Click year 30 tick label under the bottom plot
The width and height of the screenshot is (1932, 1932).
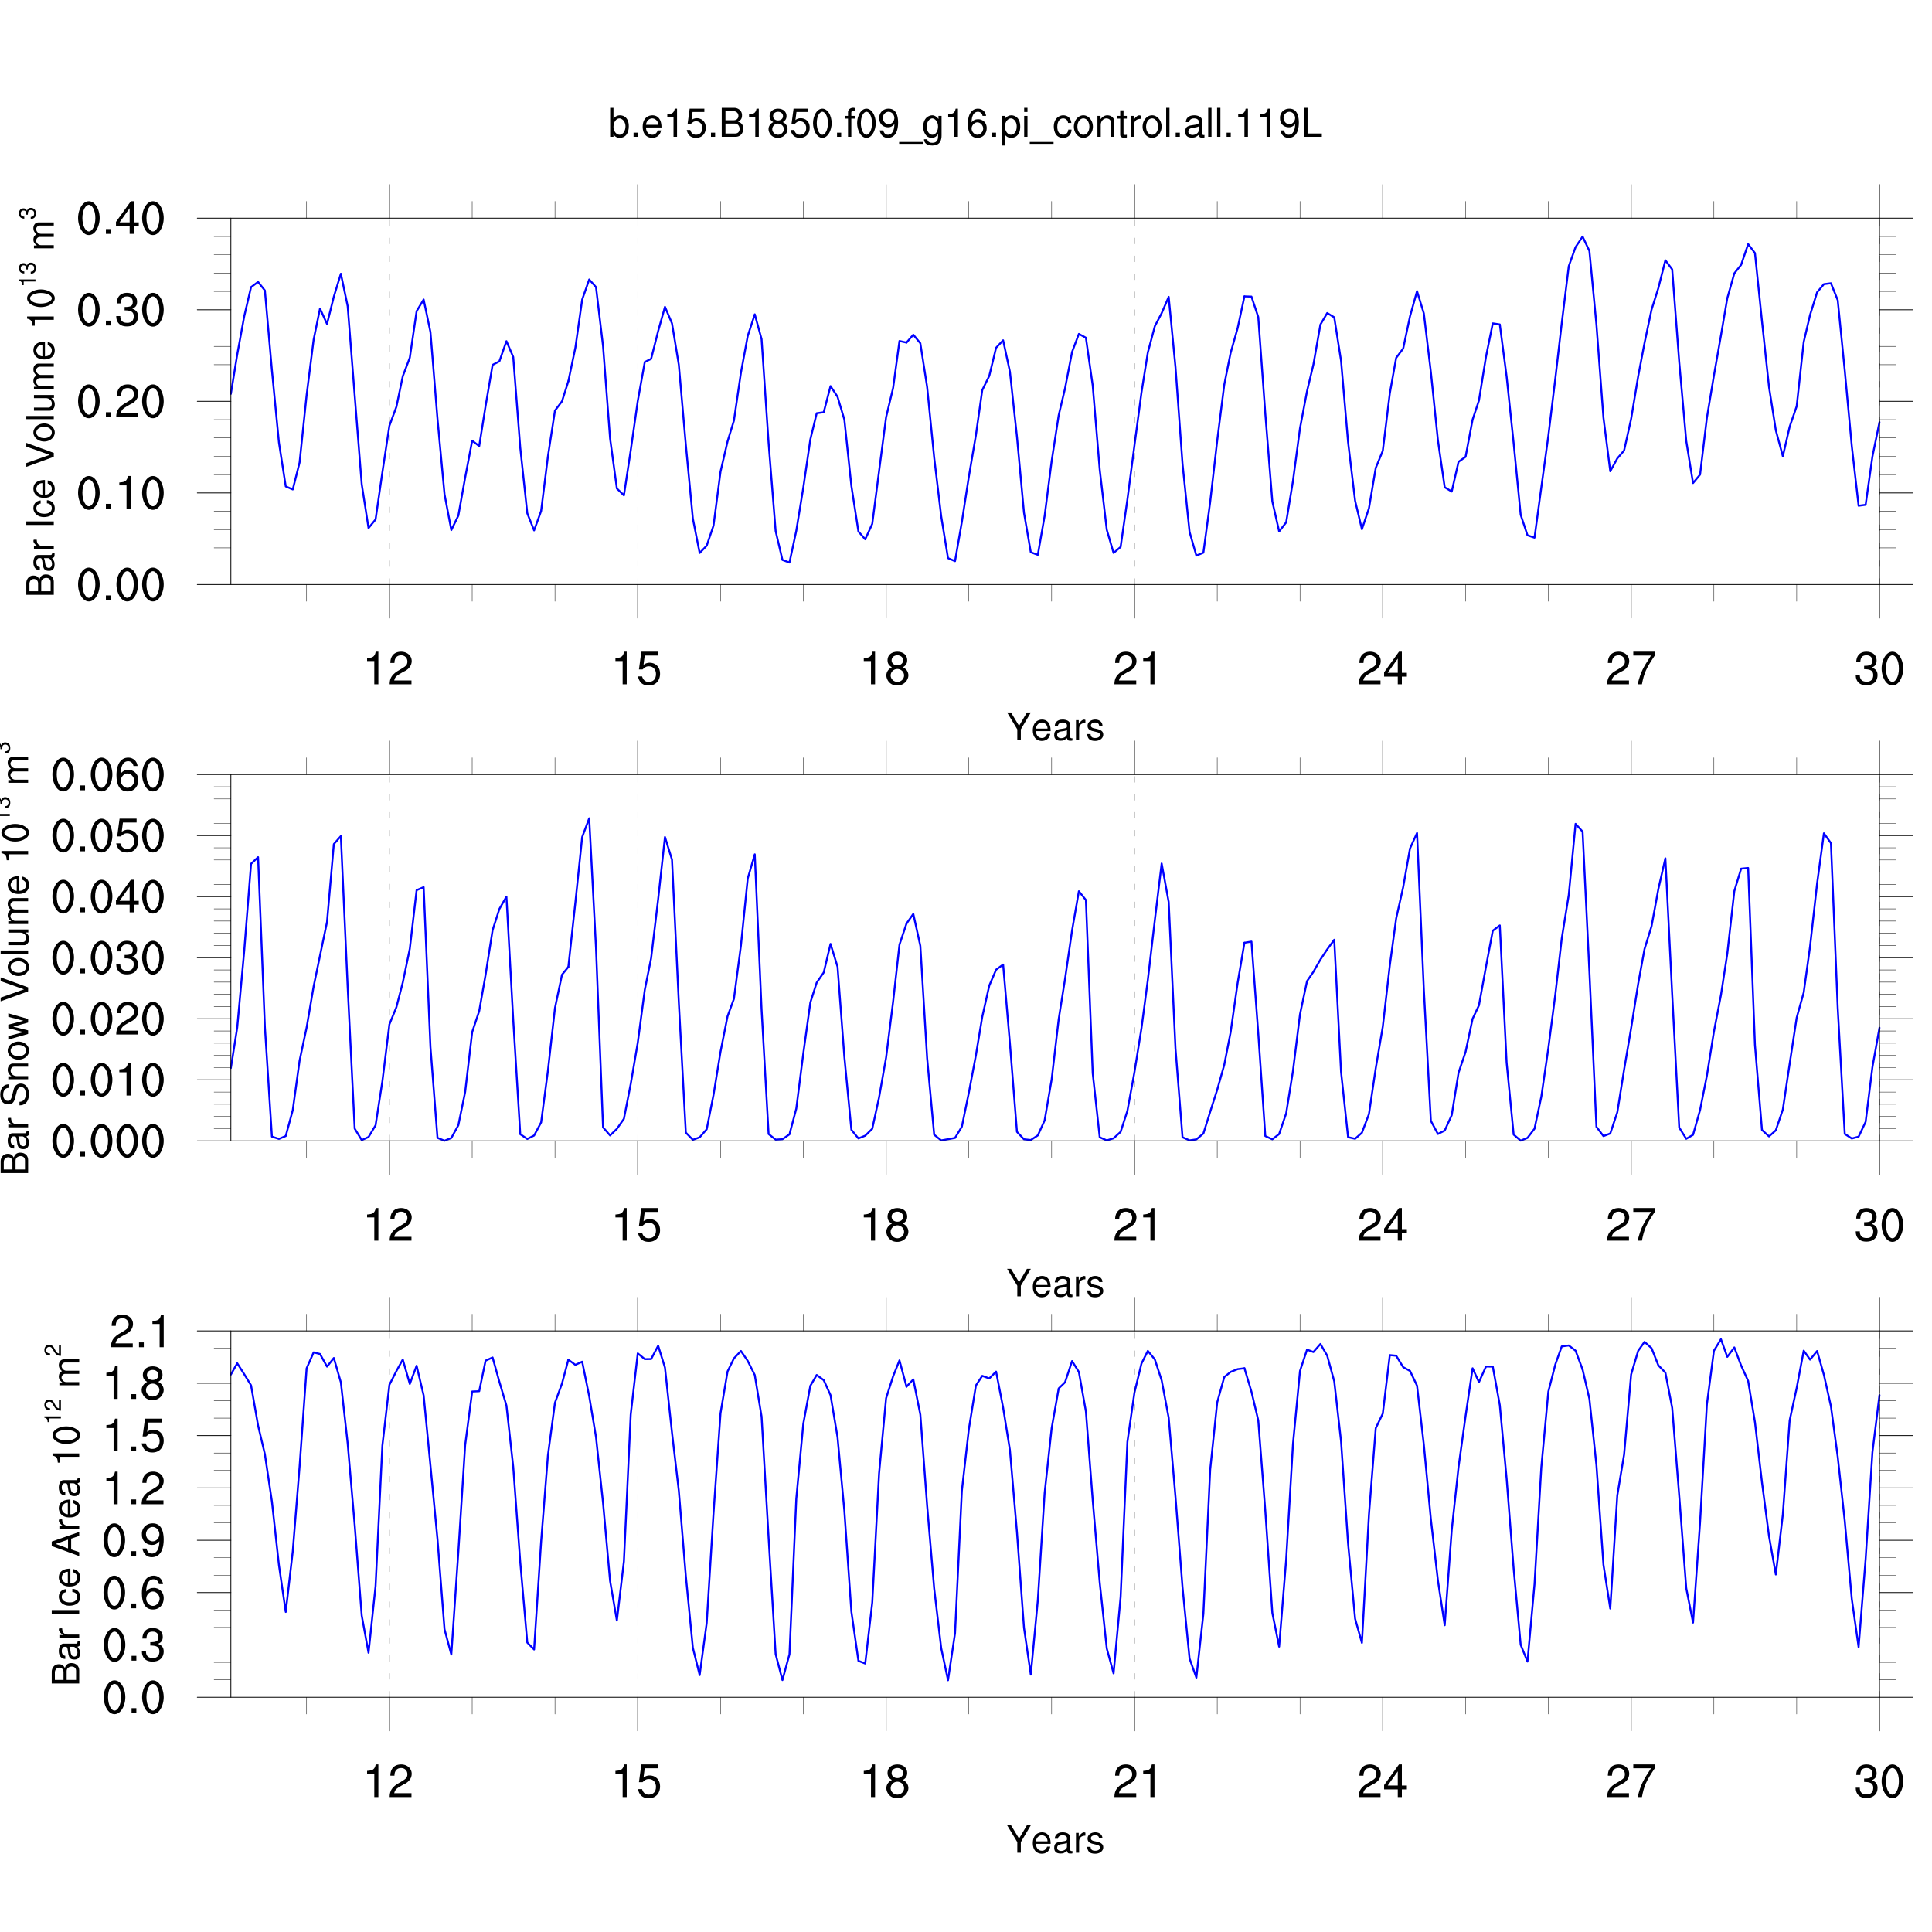[x=1878, y=1782]
